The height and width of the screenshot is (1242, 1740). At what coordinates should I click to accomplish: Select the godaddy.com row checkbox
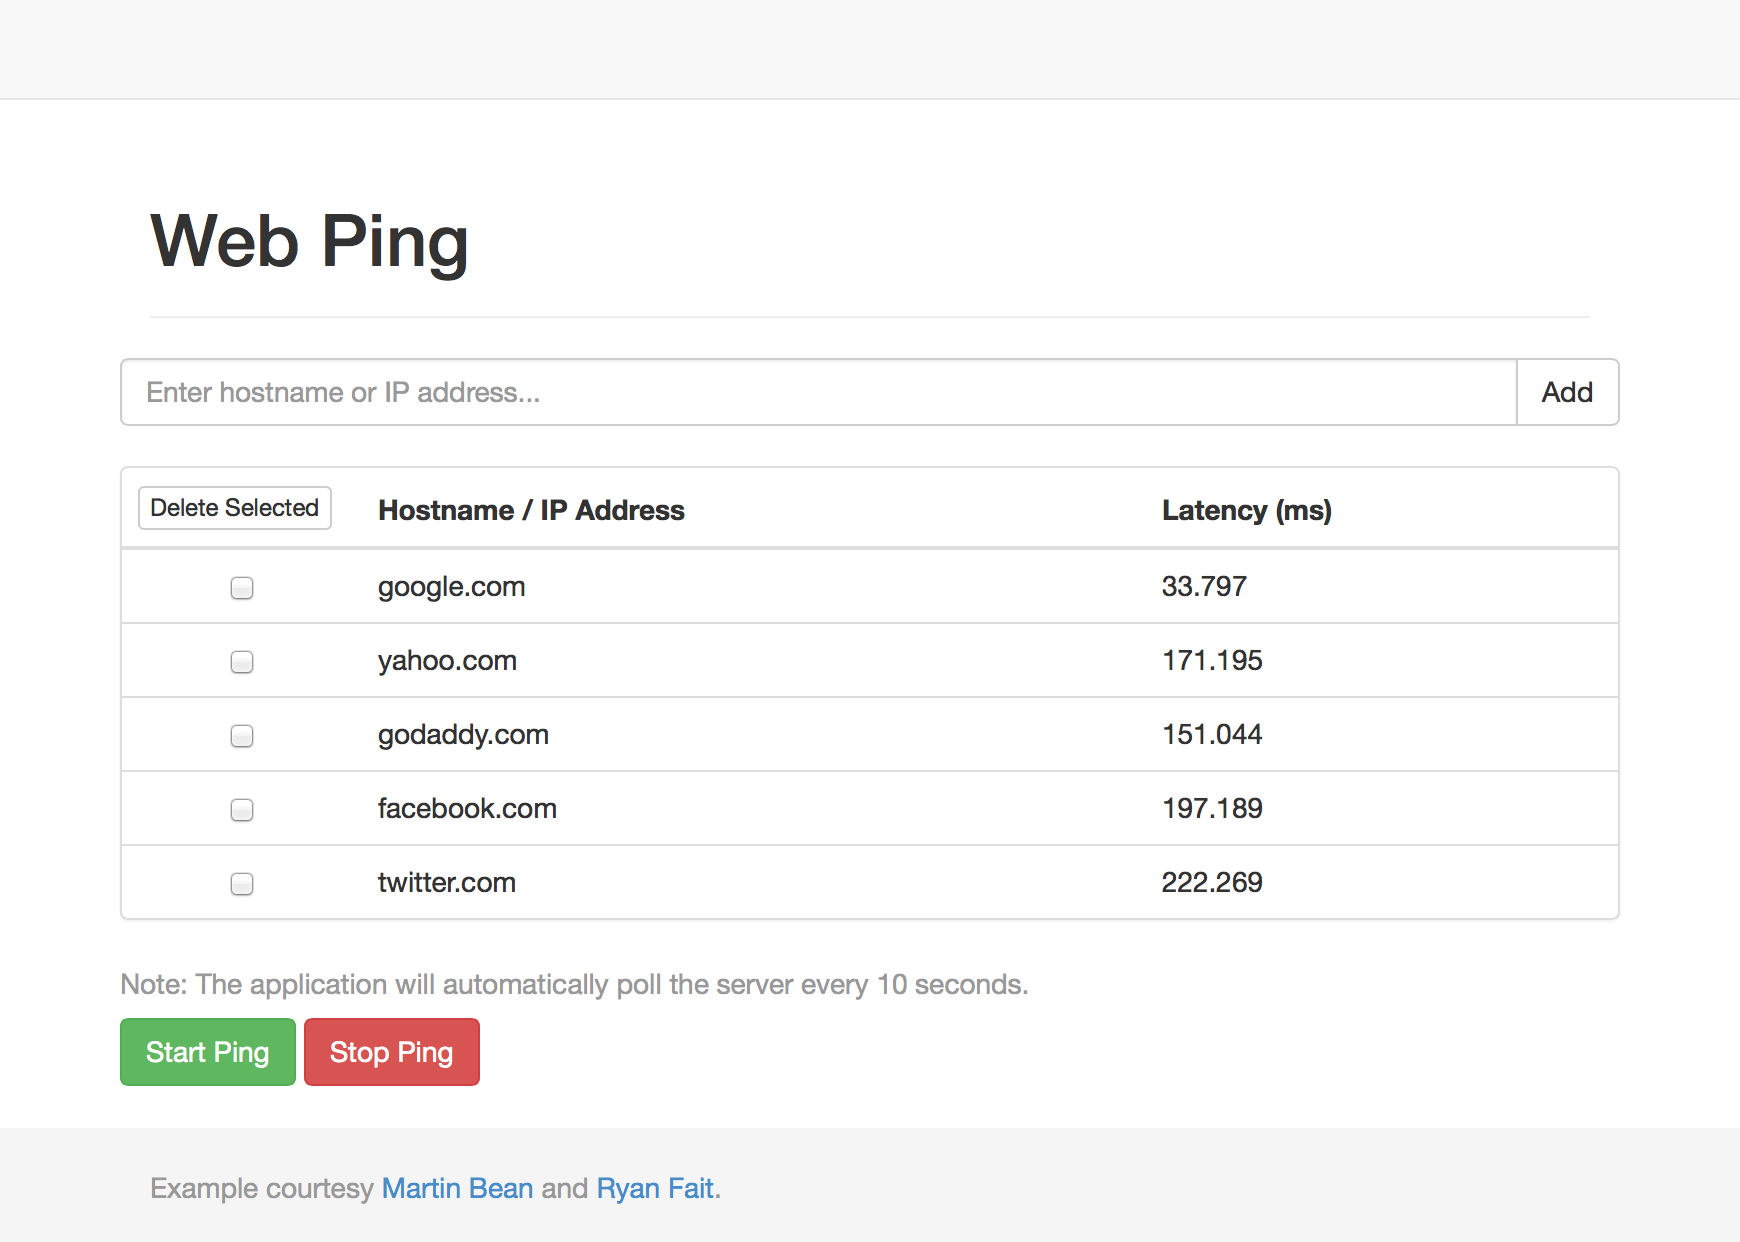pyautogui.click(x=242, y=736)
